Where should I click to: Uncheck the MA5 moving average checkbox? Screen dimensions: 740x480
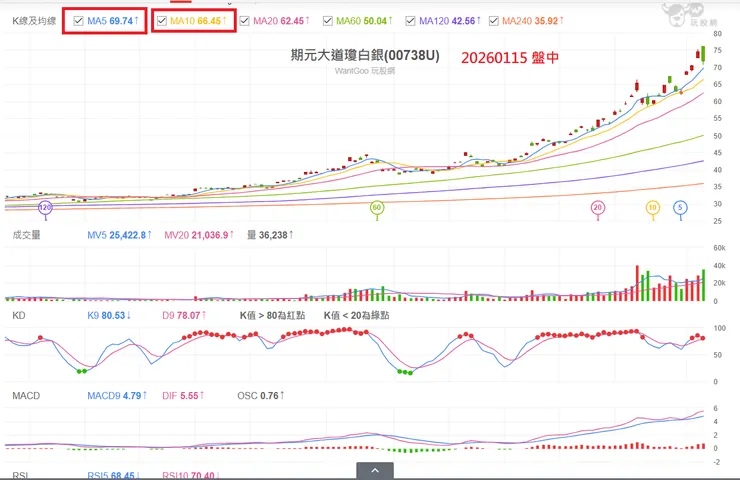point(78,21)
